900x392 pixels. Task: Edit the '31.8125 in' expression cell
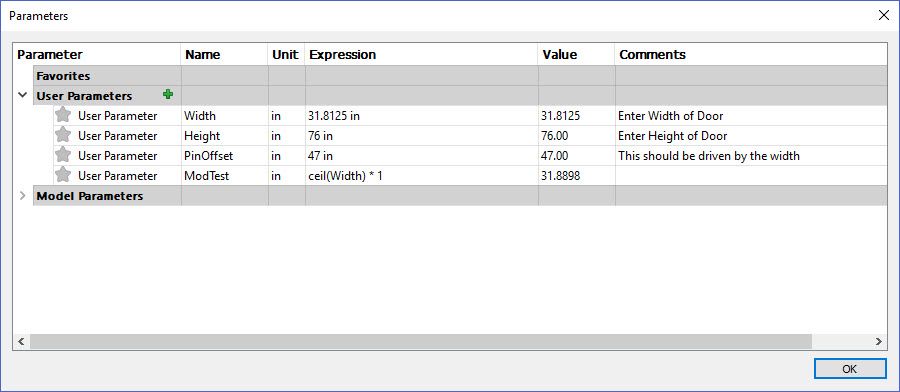pos(421,115)
